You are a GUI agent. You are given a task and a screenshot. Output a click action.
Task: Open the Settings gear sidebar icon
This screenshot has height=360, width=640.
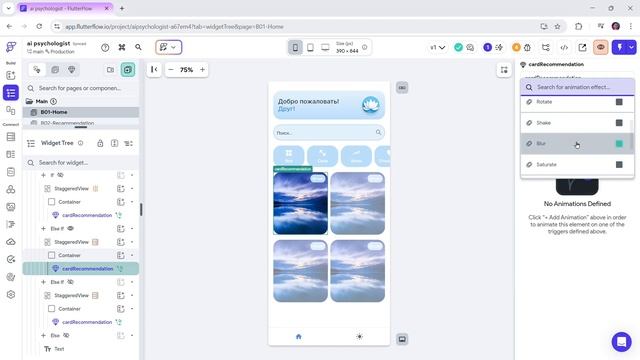coord(11,295)
